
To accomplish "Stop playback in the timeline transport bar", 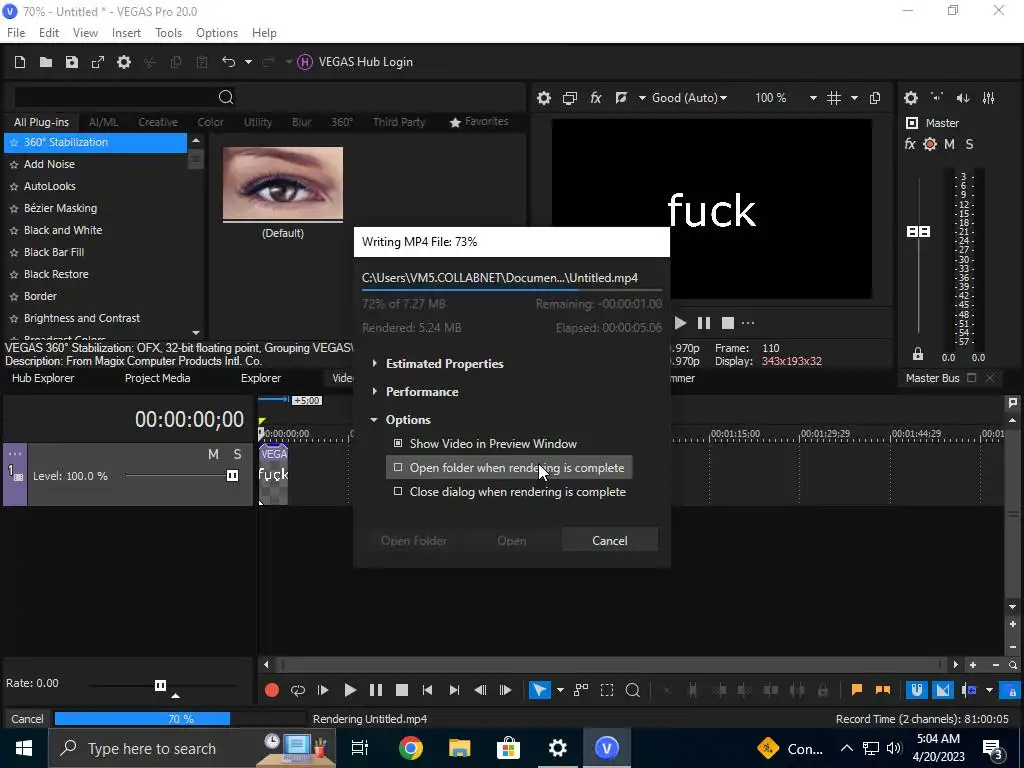I will 402,690.
